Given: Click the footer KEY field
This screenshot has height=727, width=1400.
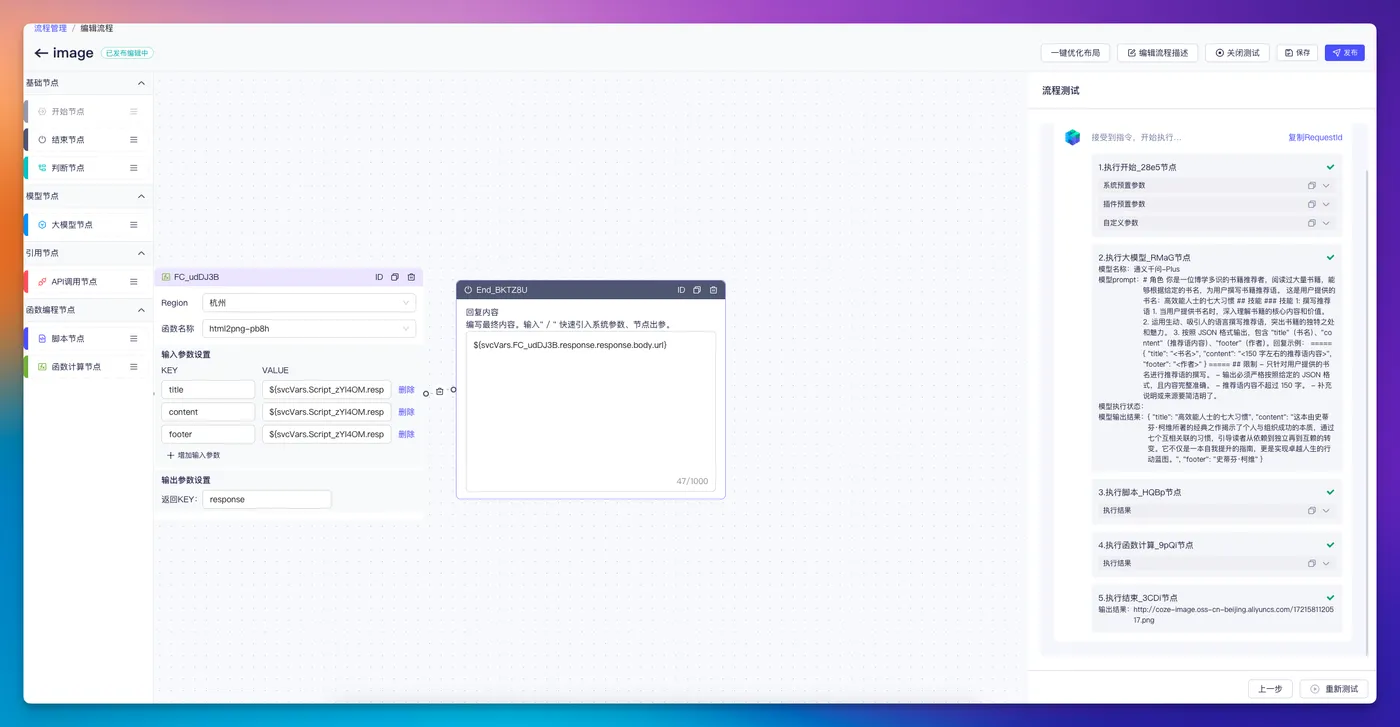Looking at the screenshot, I should click(208, 434).
